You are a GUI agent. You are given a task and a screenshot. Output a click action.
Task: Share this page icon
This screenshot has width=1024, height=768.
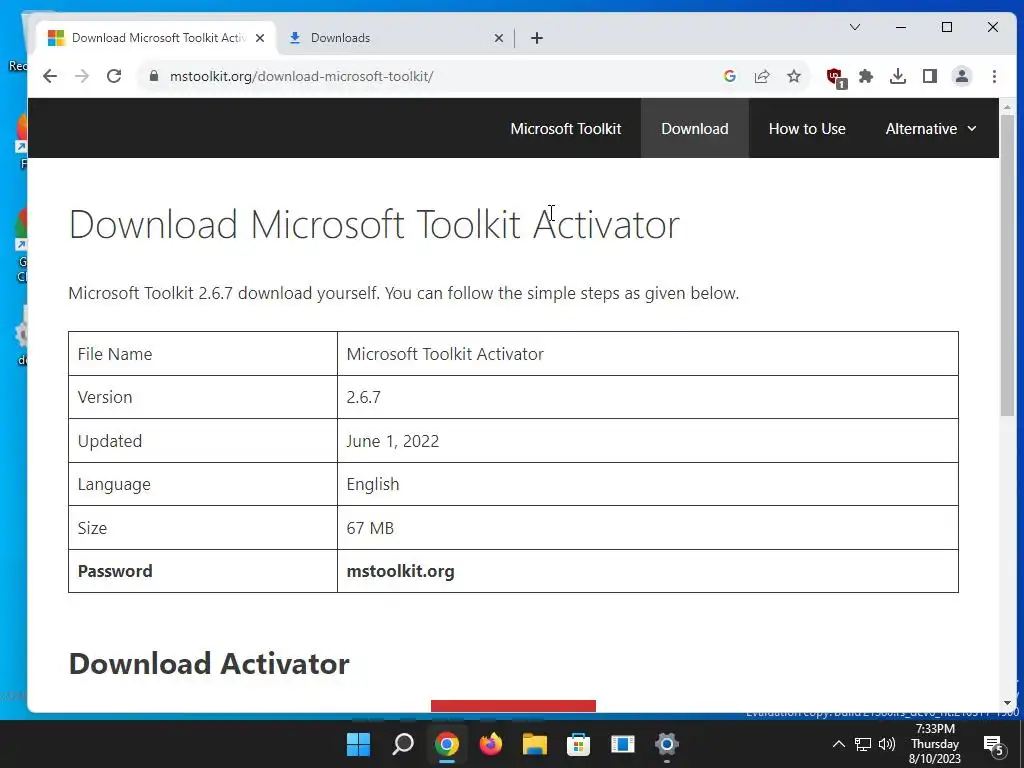[x=761, y=76]
